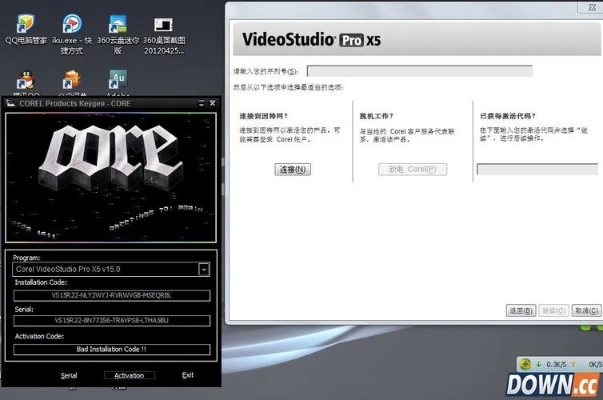Open the Adobe Audition desktop shortcut
The image size is (603, 400).
pos(118,80)
